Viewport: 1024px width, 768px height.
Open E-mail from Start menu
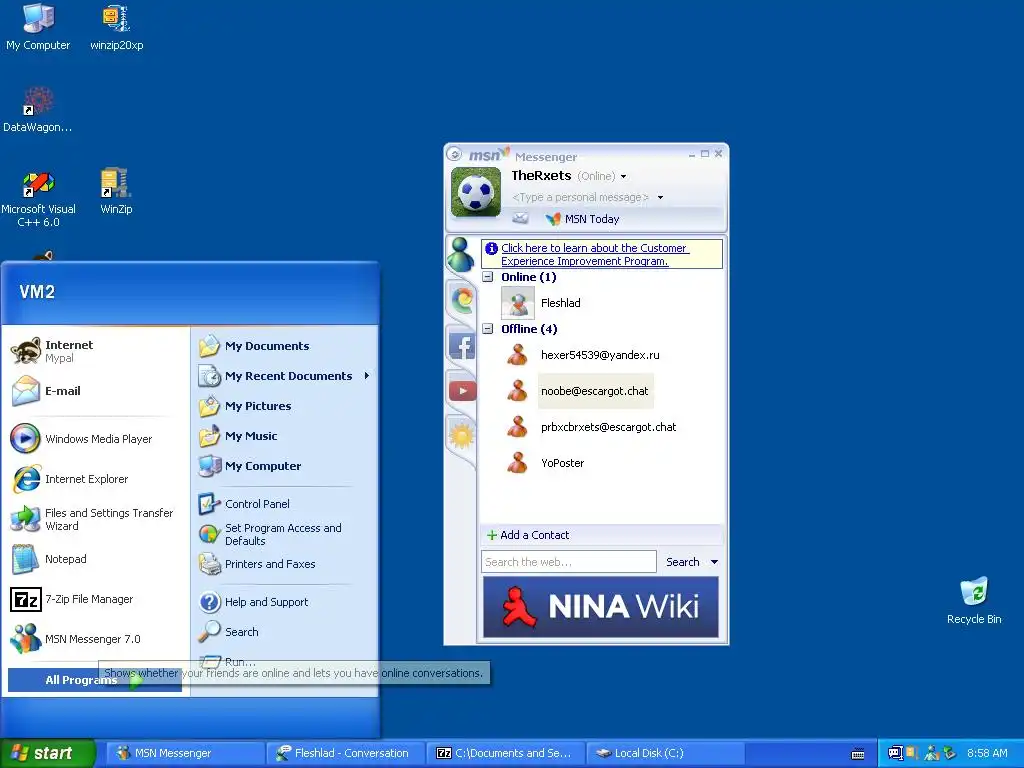[x=96, y=391]
